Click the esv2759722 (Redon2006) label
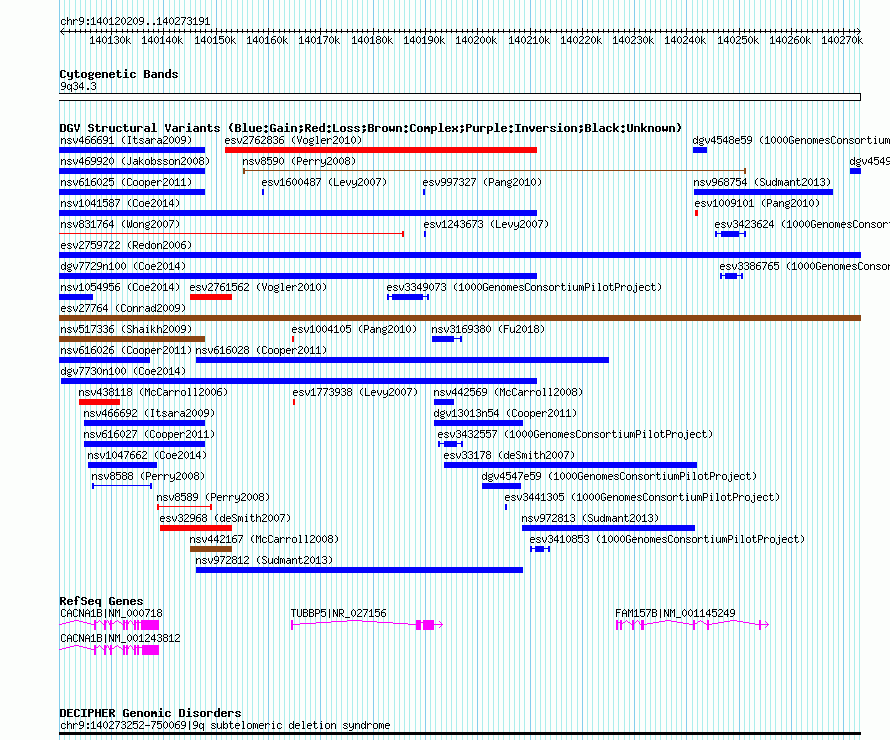890x740 pixels. click(126, 245)
